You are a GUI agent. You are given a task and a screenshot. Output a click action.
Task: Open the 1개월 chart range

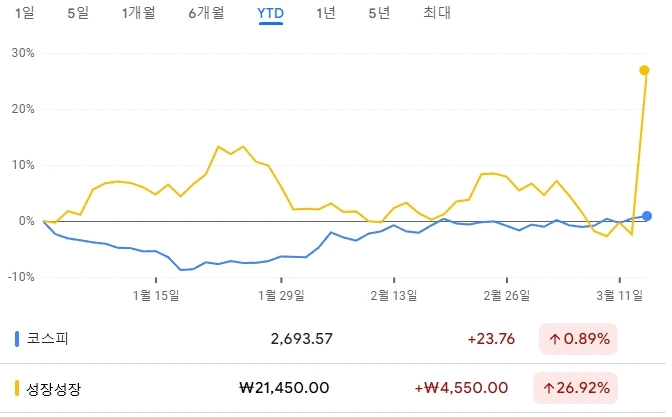(x=138, y=13)
